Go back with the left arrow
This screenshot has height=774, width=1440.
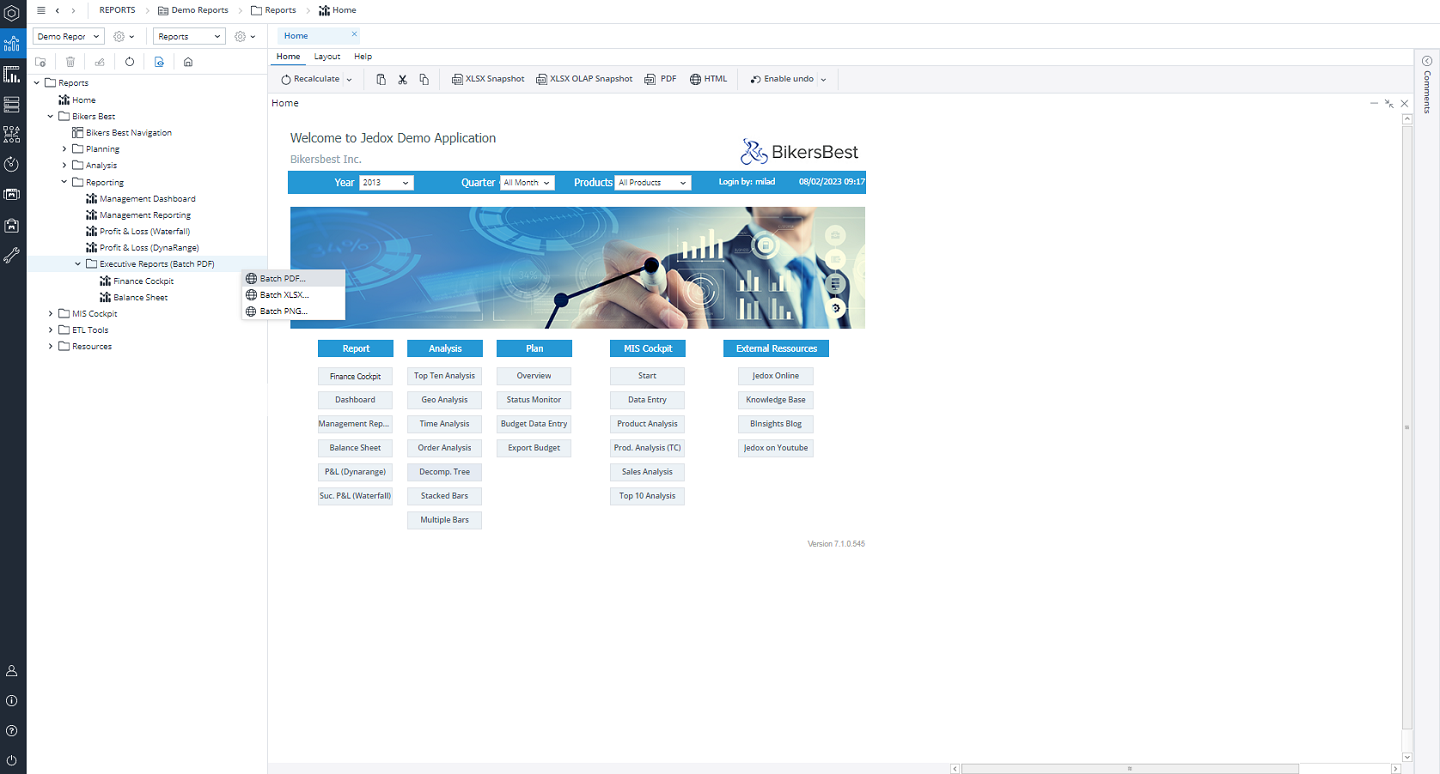pos(57,10)
